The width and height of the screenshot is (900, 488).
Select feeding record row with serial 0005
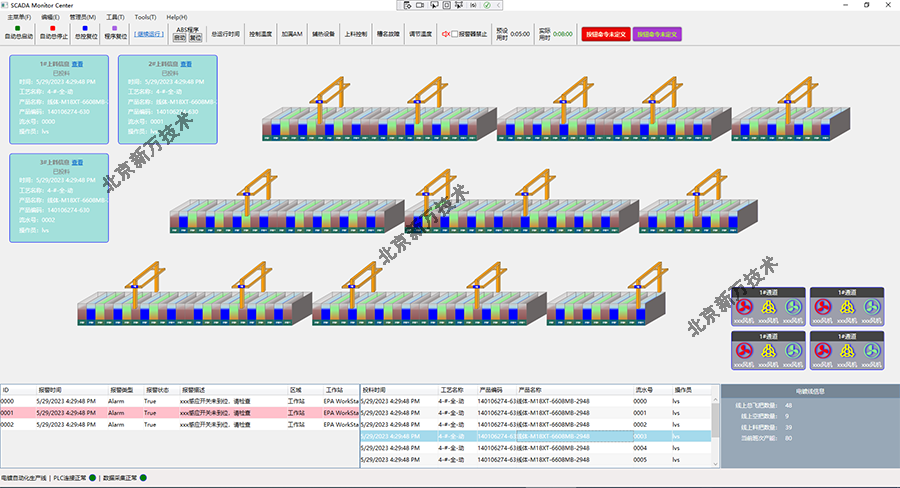pyautogui.click(x=536, y=459)
